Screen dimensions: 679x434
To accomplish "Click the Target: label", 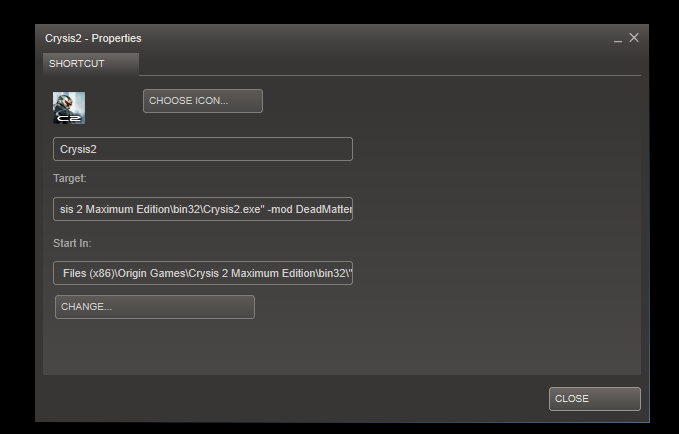I will pyautogui.click(x=70, y=178).
